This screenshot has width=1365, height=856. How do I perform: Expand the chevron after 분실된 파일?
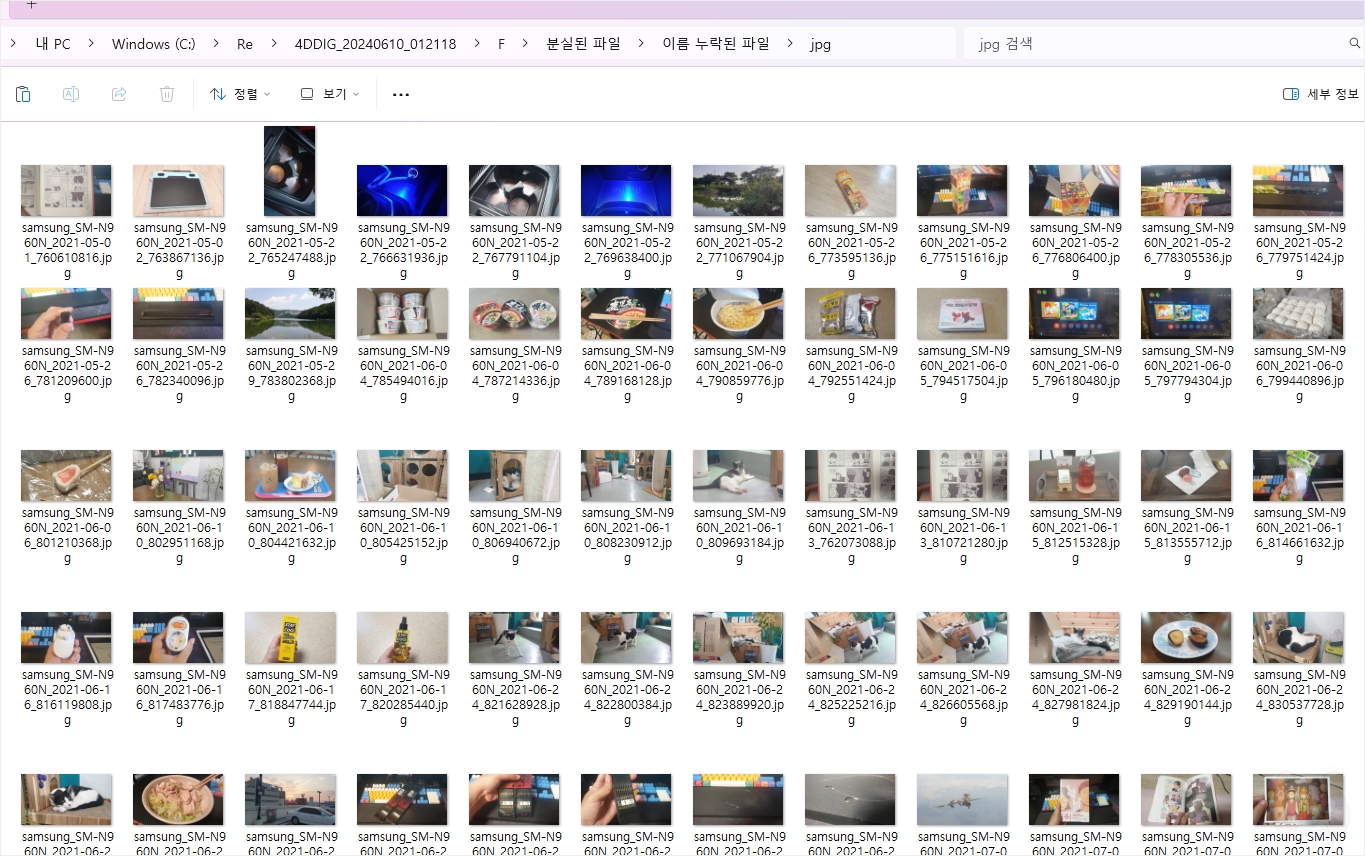coord(641,44)
